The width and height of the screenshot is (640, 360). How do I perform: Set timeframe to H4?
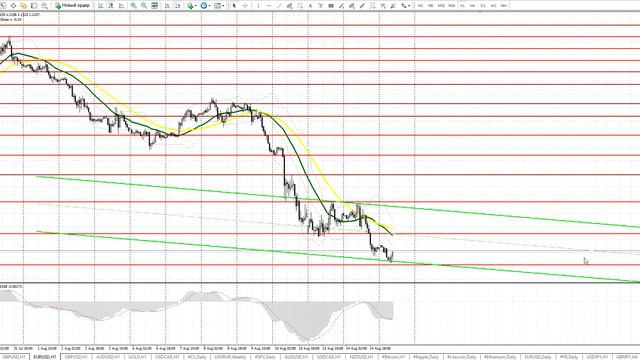[x=473, y=6]
